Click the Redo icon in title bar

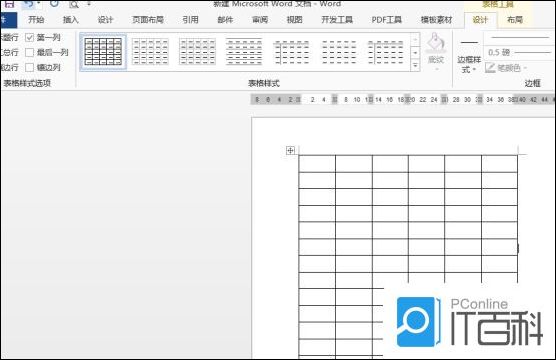tap(54, 4)
